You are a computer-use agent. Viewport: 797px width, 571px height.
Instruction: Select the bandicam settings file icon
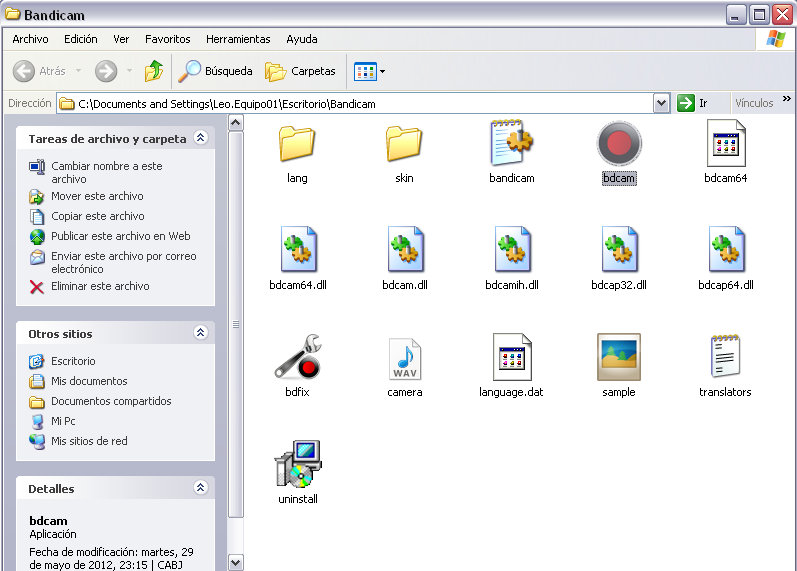[511, 144]
